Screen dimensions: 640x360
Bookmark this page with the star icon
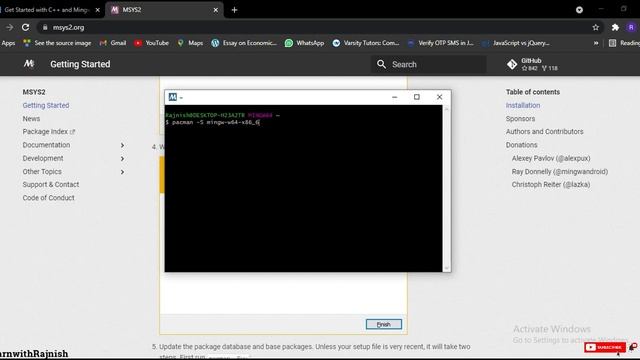[596, 27]
